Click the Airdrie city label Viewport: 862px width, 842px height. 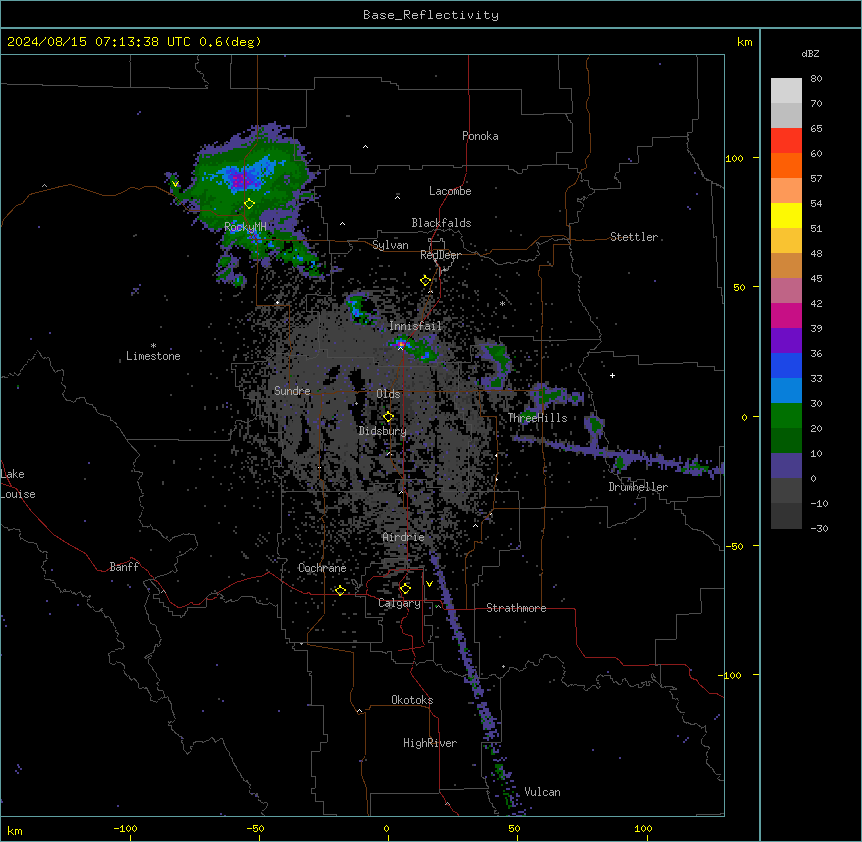point(404,537)
